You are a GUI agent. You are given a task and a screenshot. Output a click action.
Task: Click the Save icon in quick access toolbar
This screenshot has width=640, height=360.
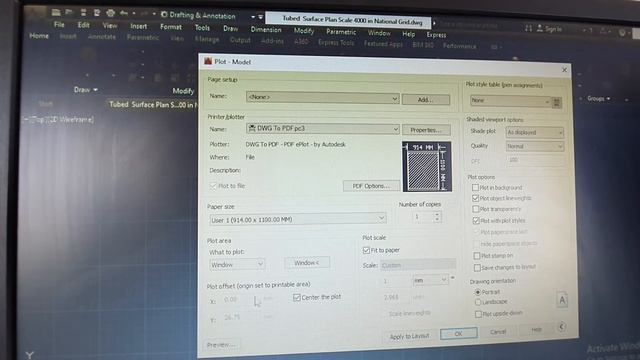coord(83,13)
